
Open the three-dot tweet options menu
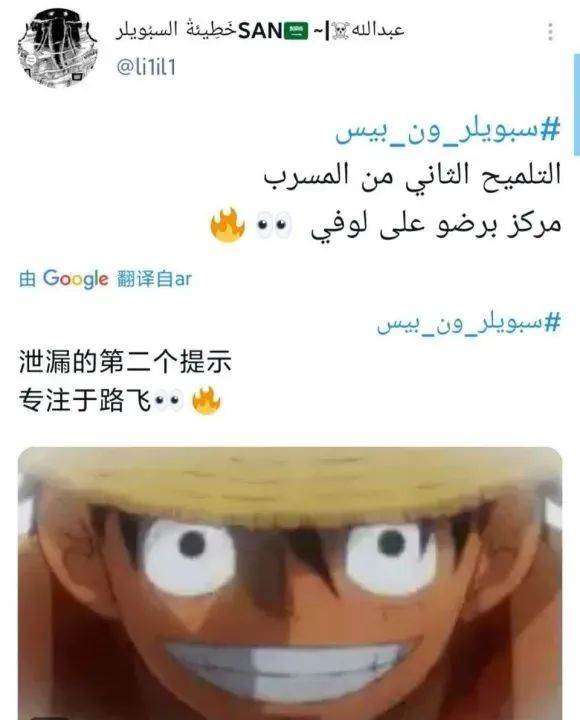pyautogui.click(x=550, y=31)
